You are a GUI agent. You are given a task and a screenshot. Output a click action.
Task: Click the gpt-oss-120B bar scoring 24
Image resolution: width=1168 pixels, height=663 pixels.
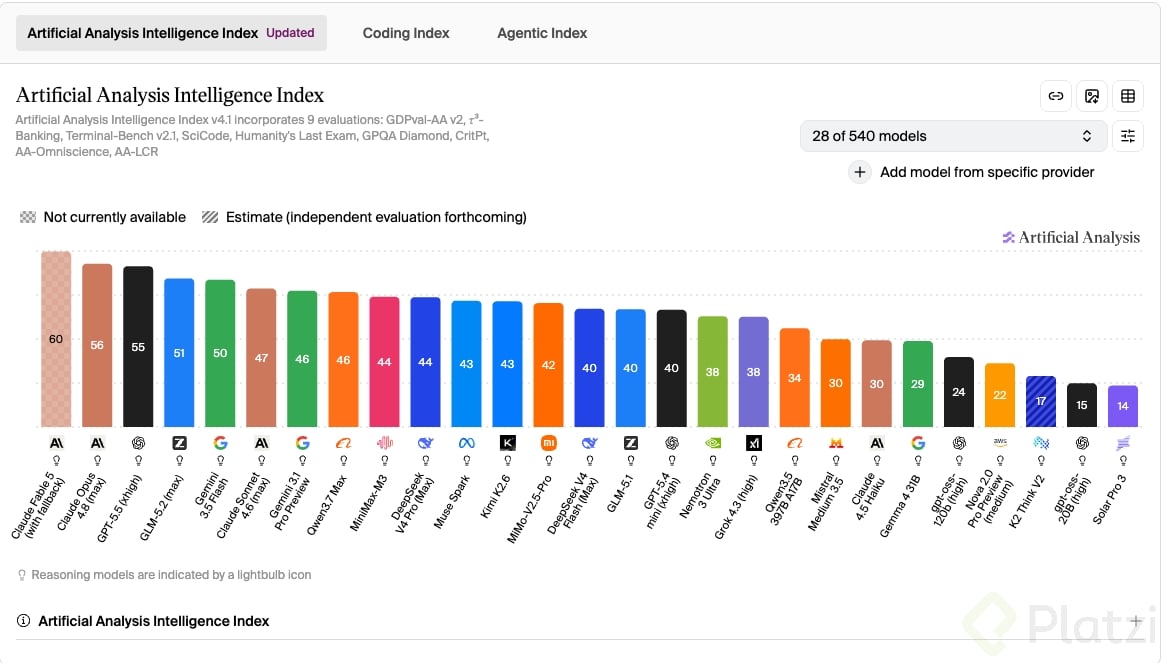tap(959, 392)
